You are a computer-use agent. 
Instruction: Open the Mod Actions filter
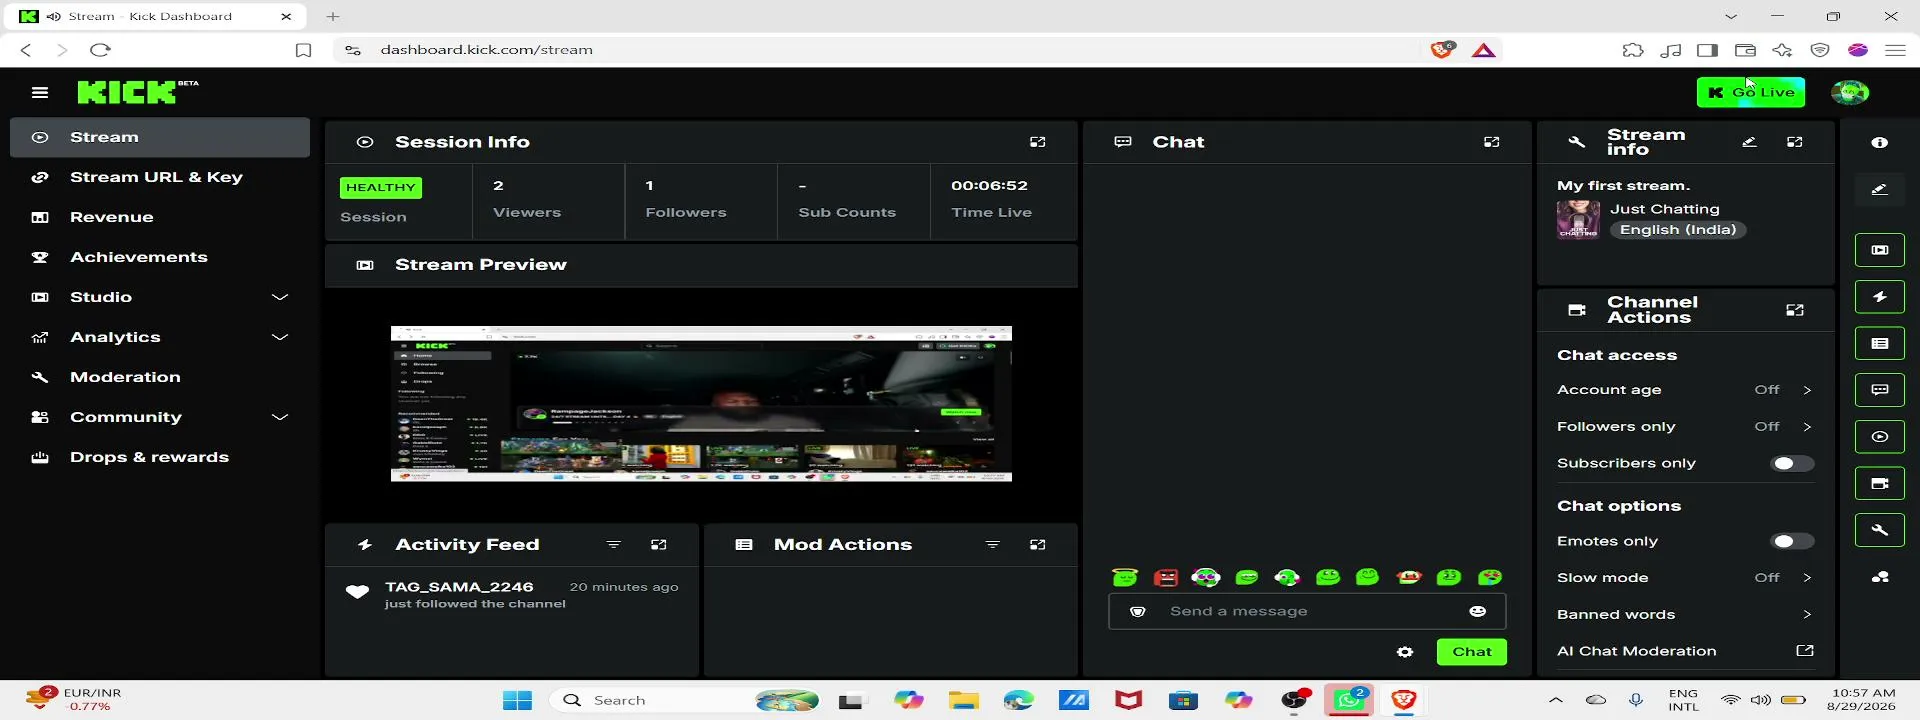[x=993, y=545]
